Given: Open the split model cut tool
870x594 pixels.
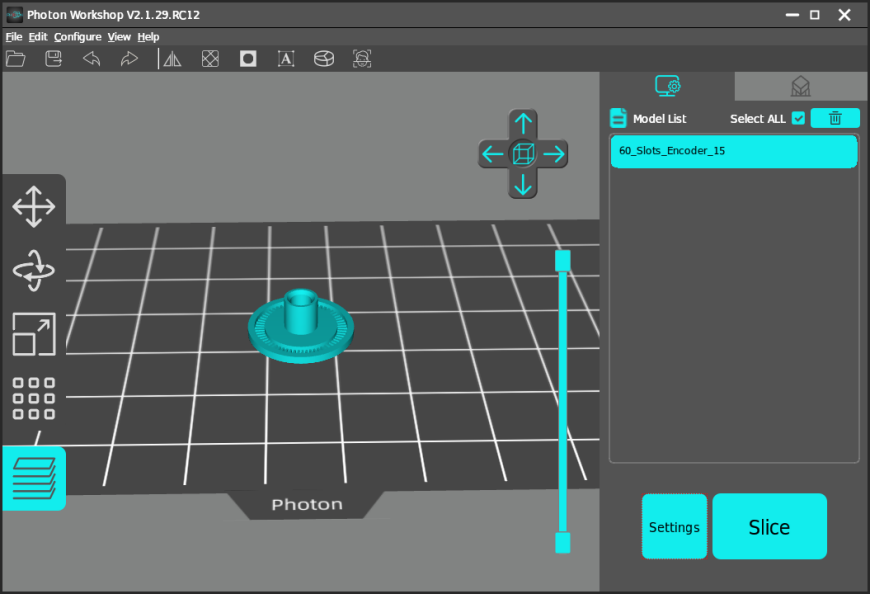Looking at the screenshot, I should coord(324,59).
